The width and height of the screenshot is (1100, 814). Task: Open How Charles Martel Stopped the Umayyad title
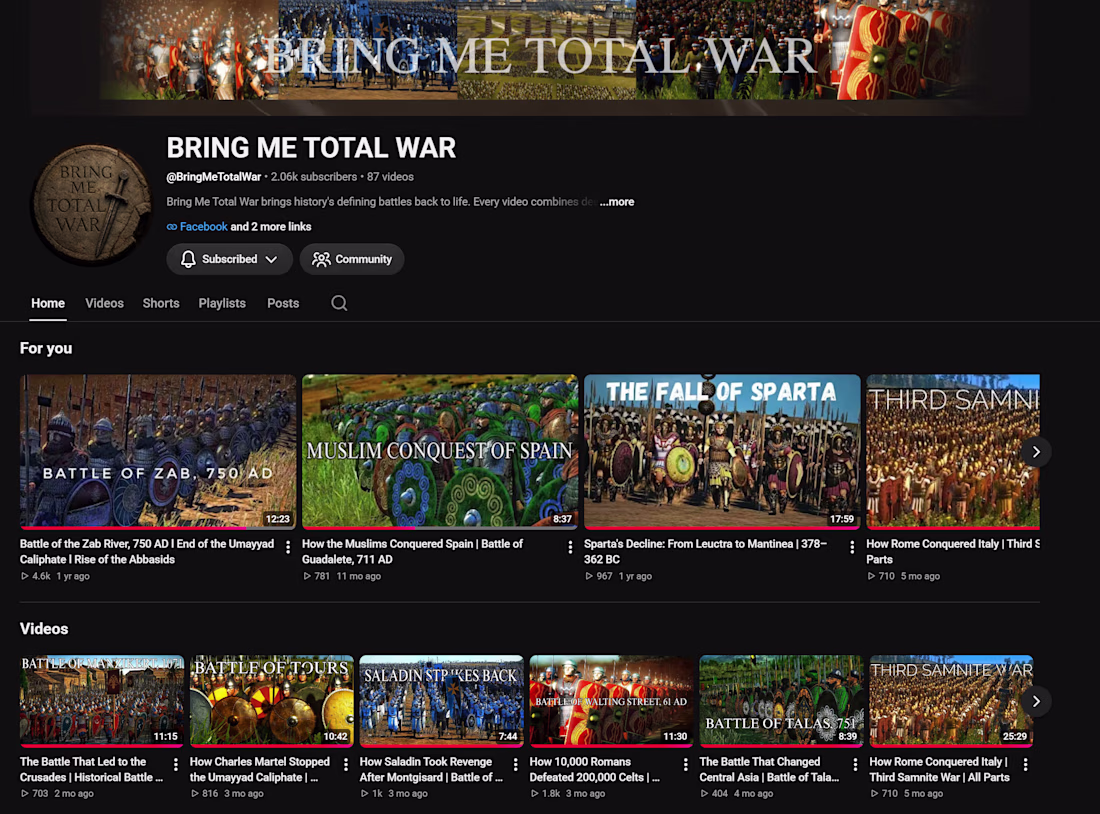click(260, 769)
